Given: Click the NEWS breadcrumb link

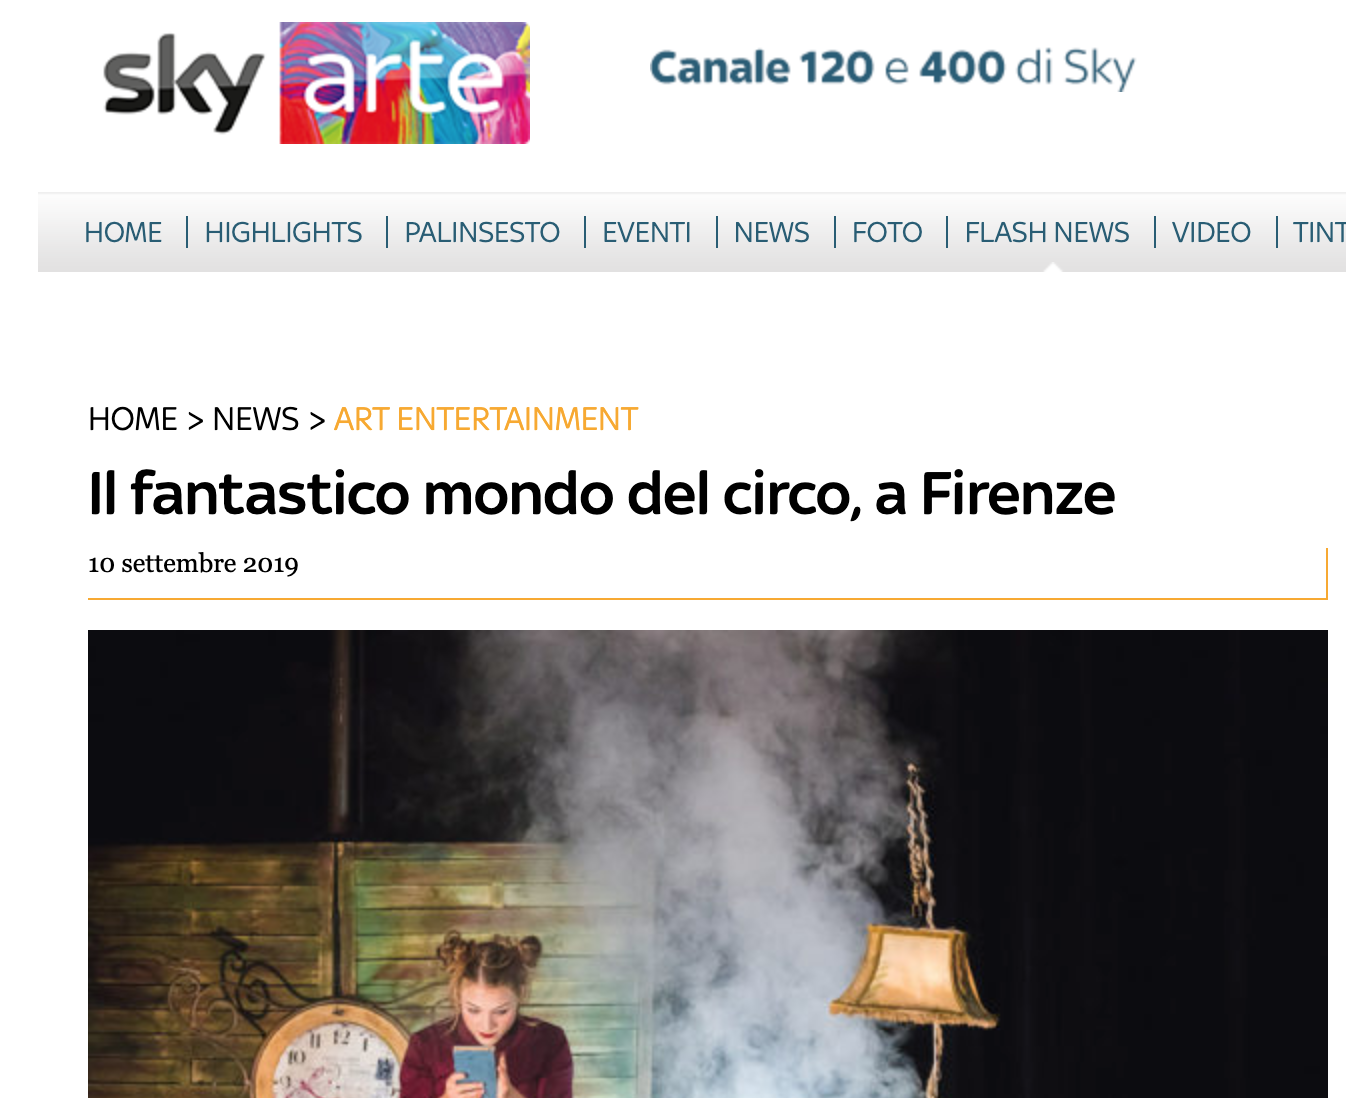Looking at the screenshot, I should coord(256,419).
